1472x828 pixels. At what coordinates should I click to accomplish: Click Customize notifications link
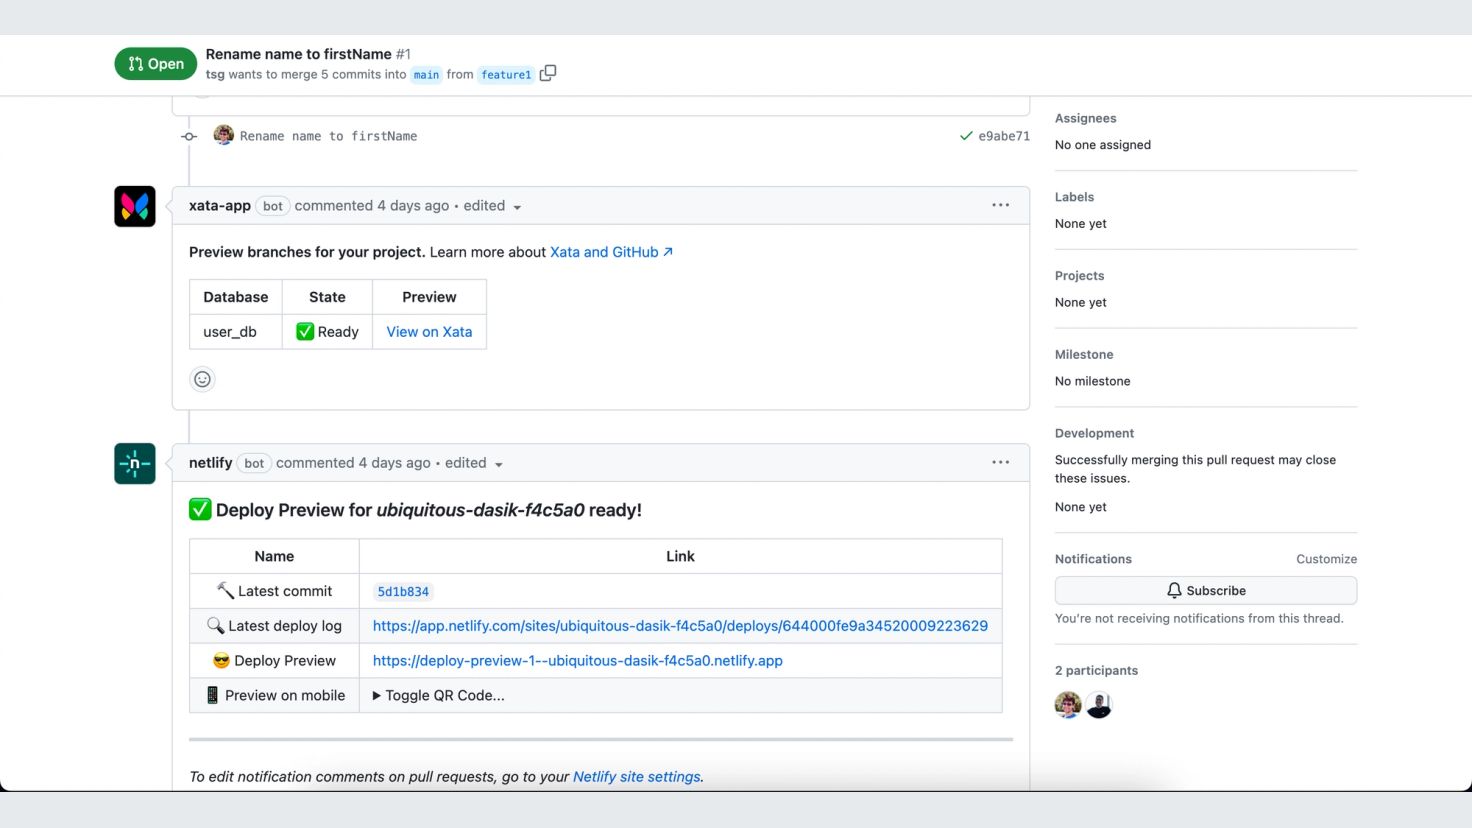pyautogui.click(x=1326, y=559)
